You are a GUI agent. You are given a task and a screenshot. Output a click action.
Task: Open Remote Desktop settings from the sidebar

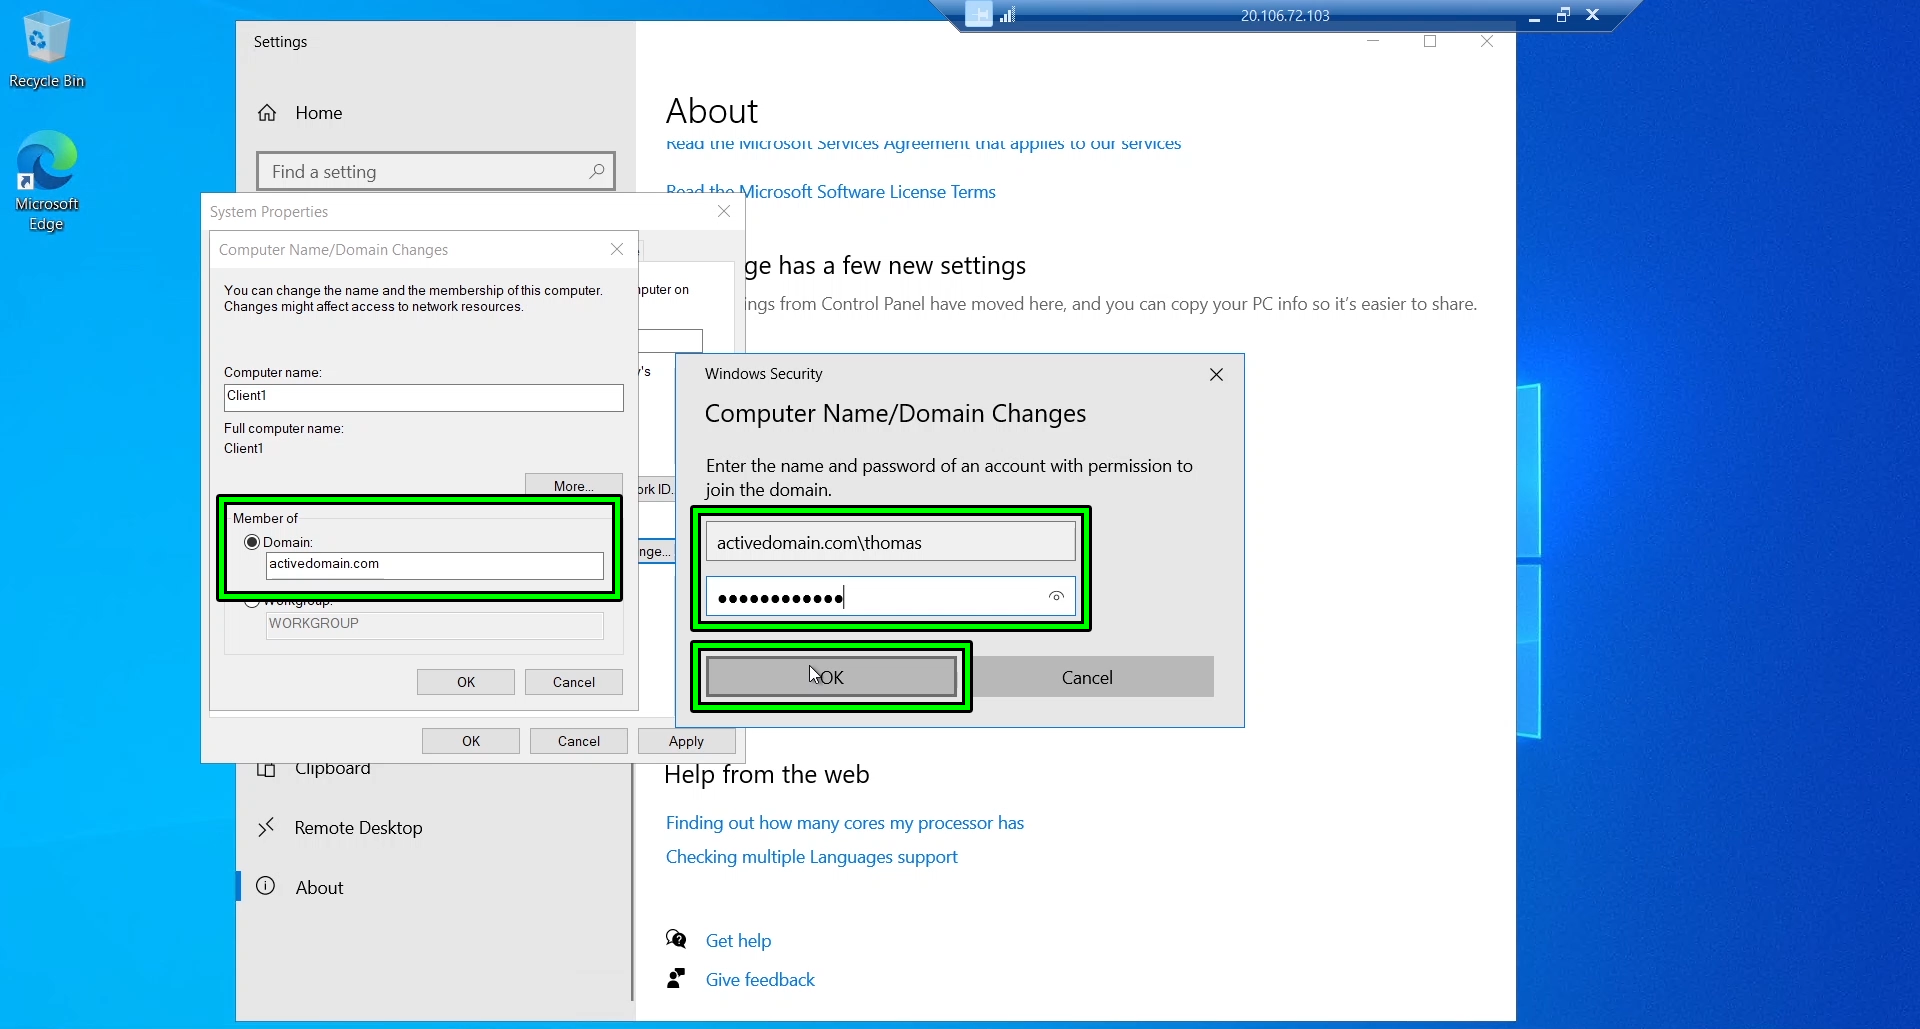pyautogui.click(x=357, y=827)
